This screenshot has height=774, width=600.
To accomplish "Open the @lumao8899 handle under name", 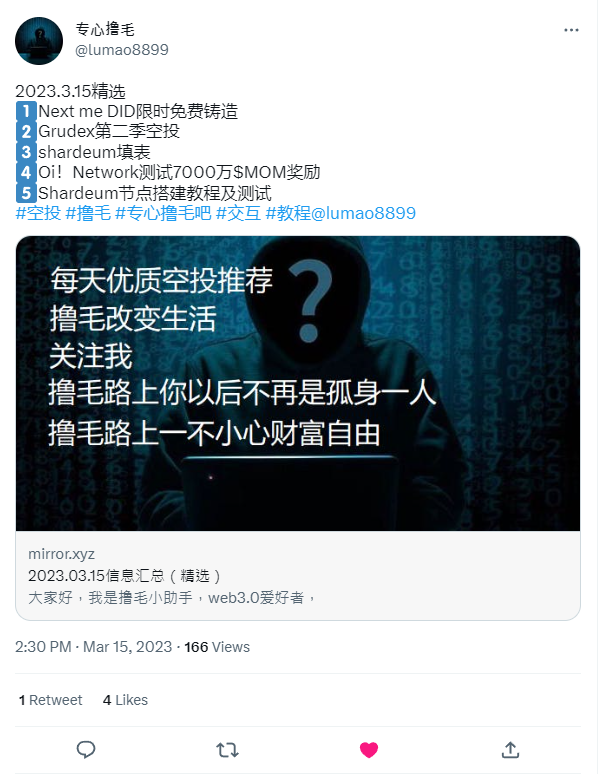I will pyautogui.click(x=122, y=50).
